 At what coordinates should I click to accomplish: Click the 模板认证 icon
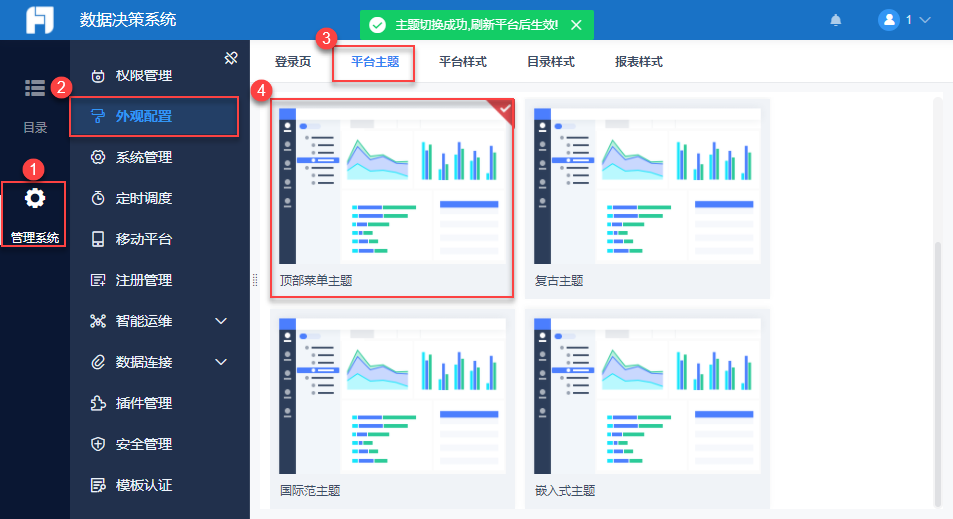98,485
